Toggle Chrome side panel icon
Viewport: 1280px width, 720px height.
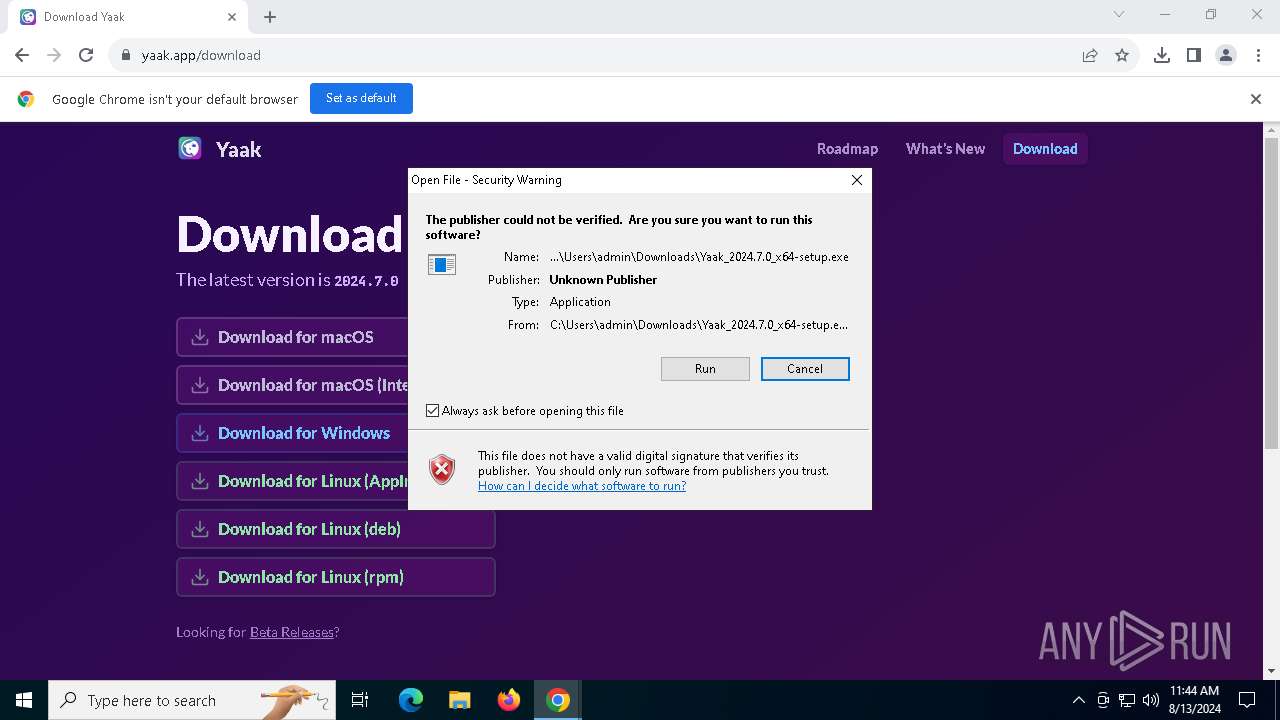pyautogui.click(x=1194, y=55)
